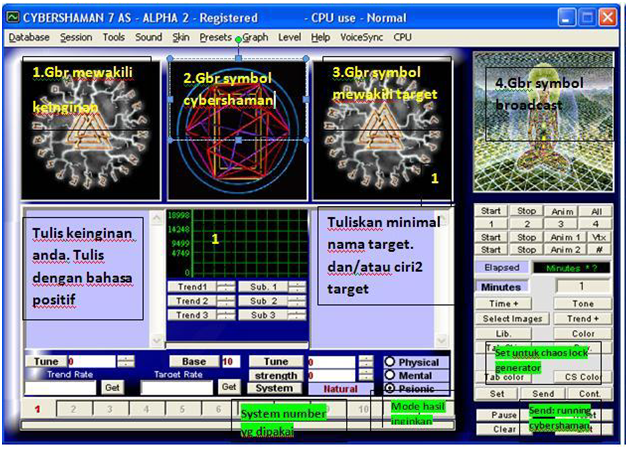Click the Base value field showing 10
The height and width of the screenshot is (452, 627).
tap(231, 362)
